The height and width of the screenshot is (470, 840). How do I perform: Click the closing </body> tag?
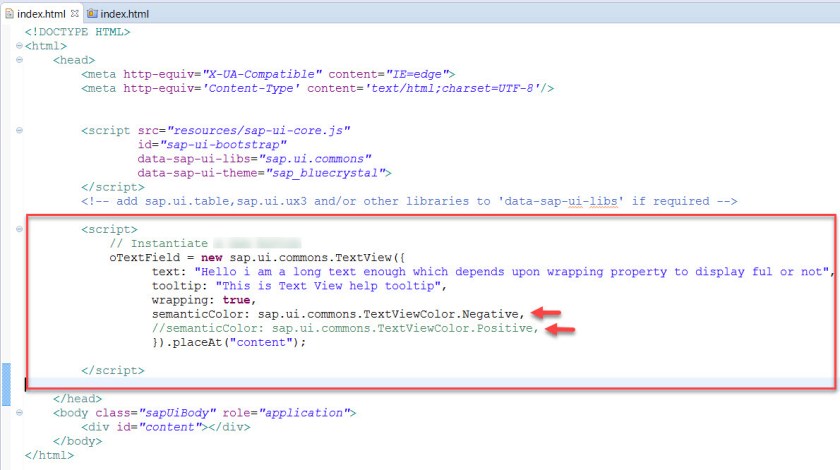coord(77,441)
